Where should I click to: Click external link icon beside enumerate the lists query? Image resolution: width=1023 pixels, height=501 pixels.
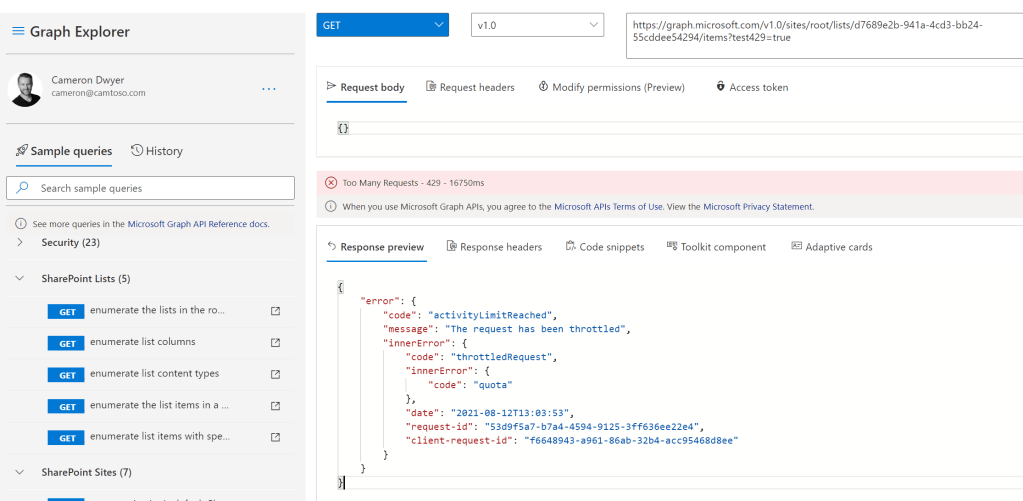tap(276, 311)
